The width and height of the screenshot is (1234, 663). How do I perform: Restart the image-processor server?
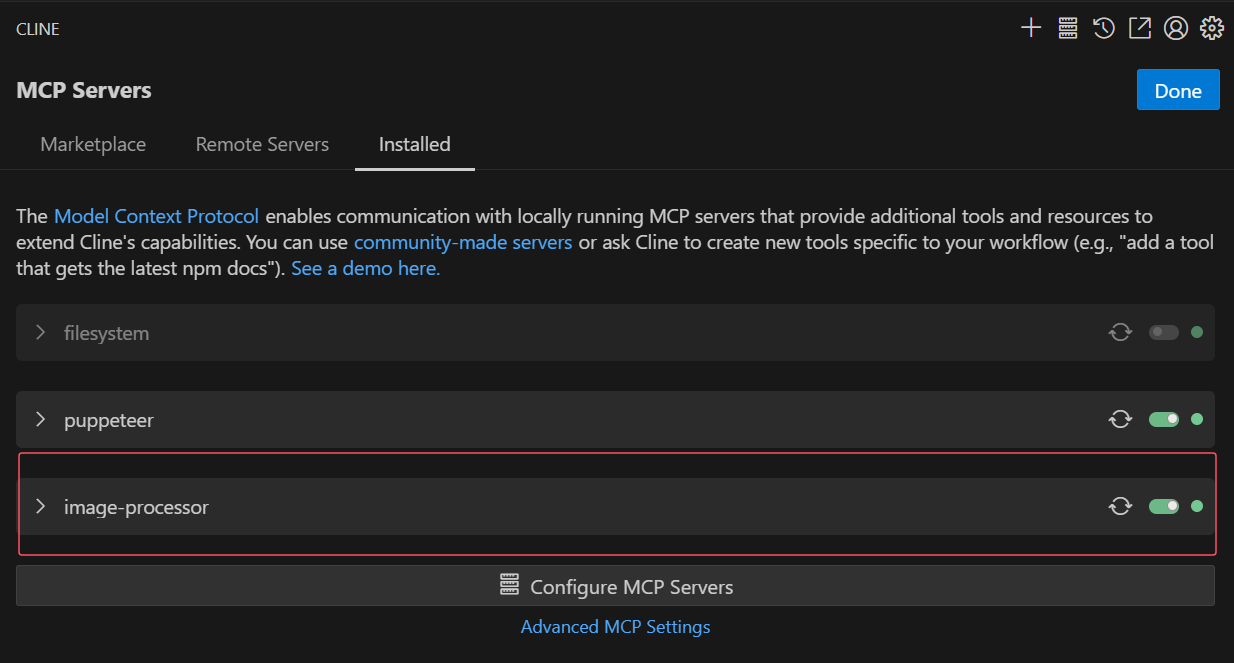pyautogui.click(x=1120, y=506)
